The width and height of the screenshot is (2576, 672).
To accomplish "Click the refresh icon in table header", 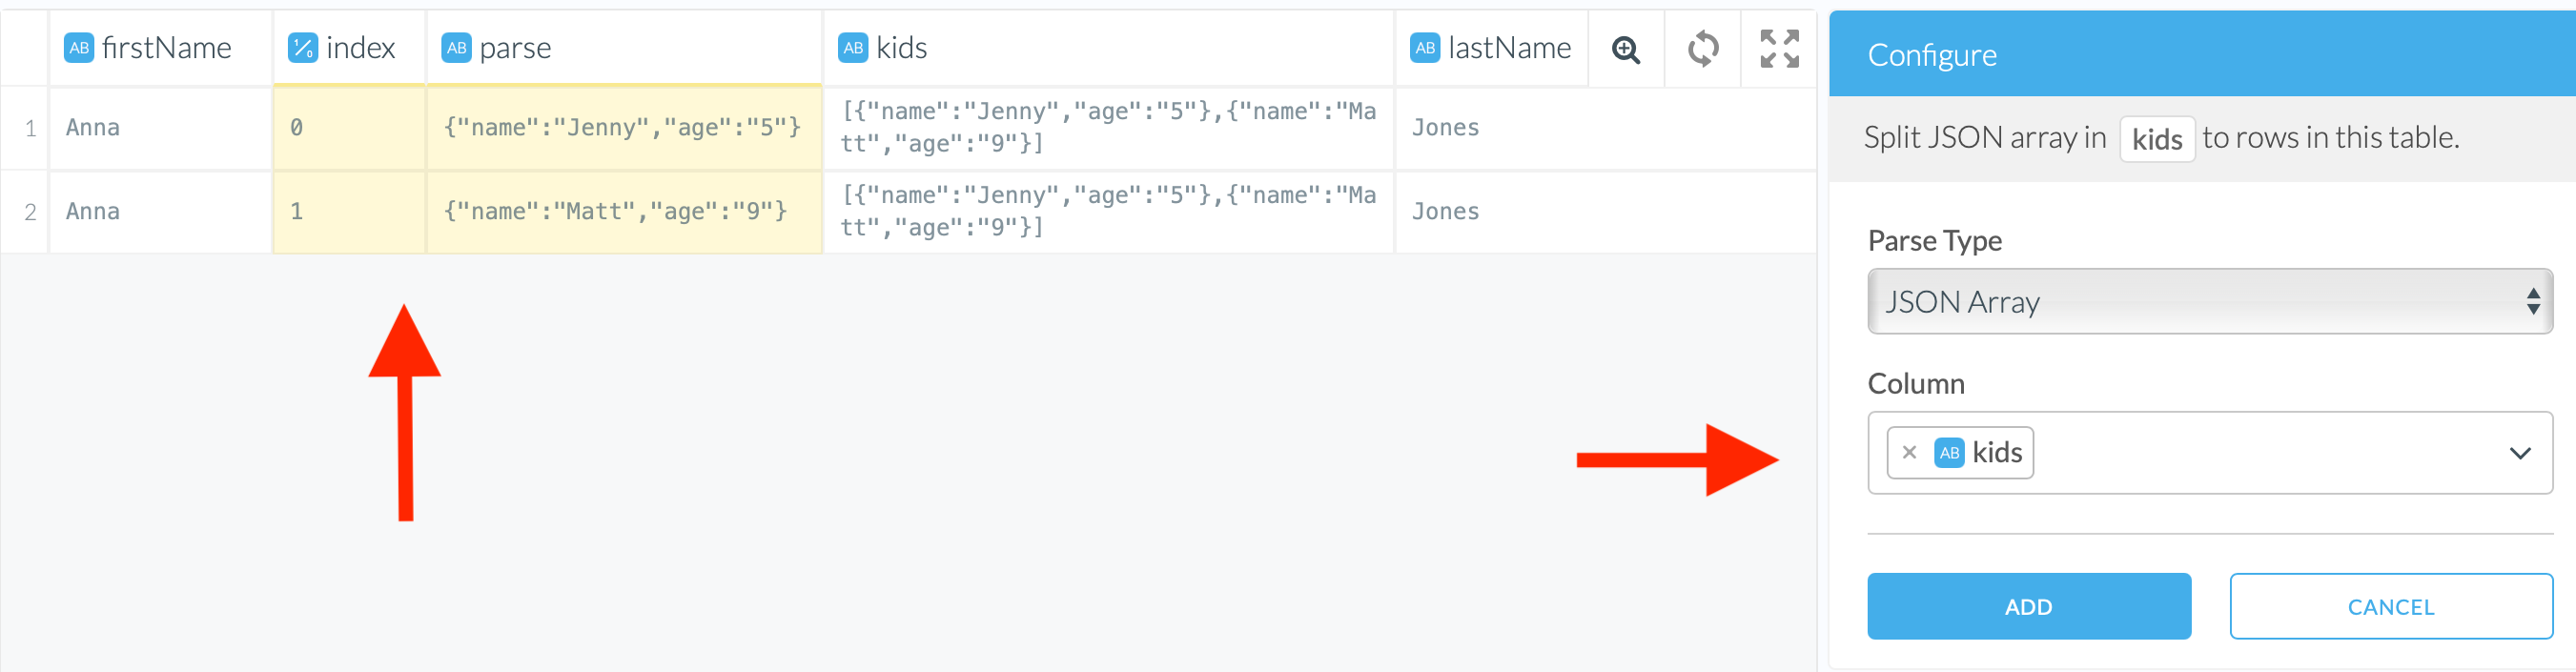I will coord(1703,49).
